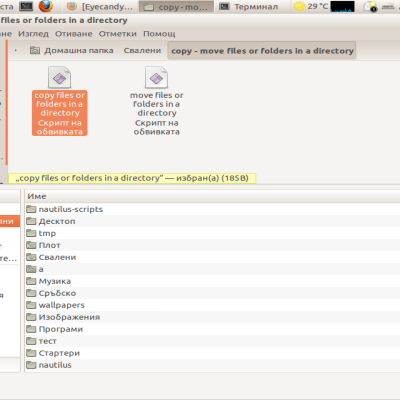Image resolution: width=400 pixels, height=400 pixels.
Task: Open the weather notification tray icon
Action: (x=370, y=6)
